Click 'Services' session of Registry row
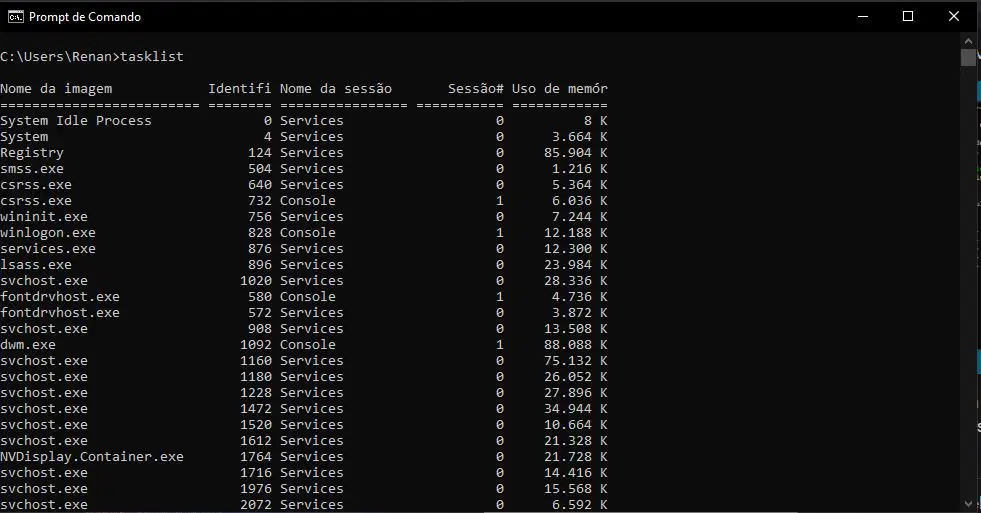This screenshot has width=981, height=513. pos(312,153)
